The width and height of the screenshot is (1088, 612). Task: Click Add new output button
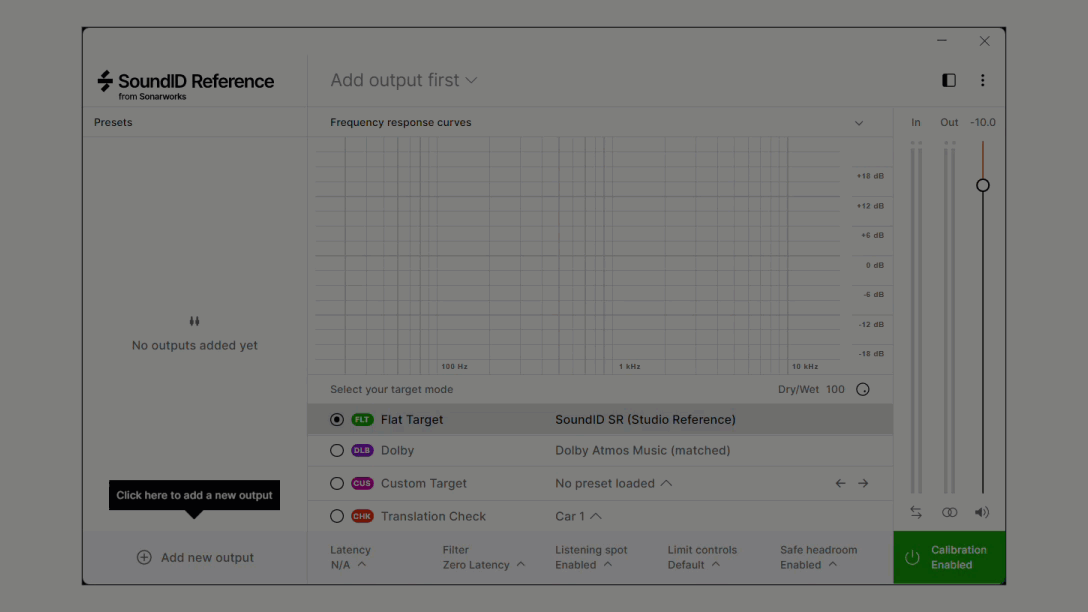[x=195, y=557]
